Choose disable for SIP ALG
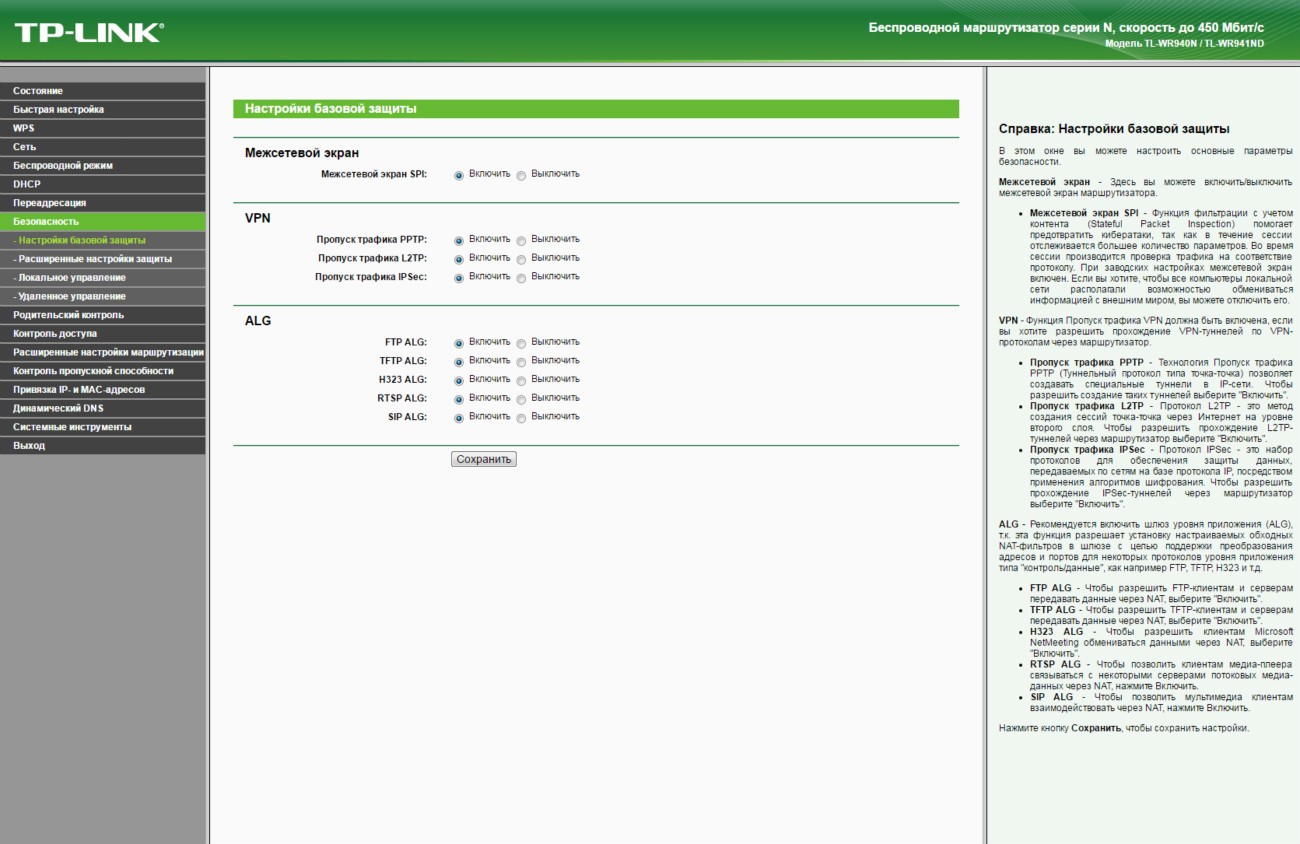This screenshot has height=844, width=1300. tap(521, 418)
